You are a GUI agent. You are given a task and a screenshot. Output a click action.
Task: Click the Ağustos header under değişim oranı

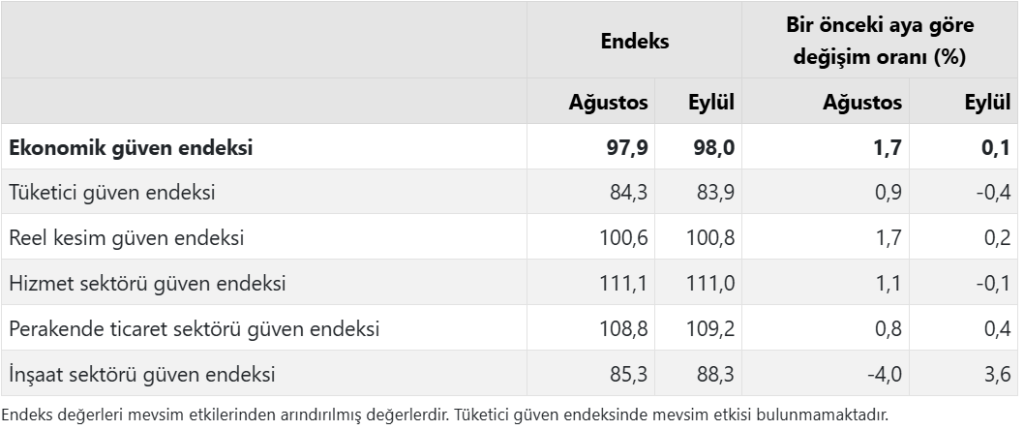coord(863,102)
